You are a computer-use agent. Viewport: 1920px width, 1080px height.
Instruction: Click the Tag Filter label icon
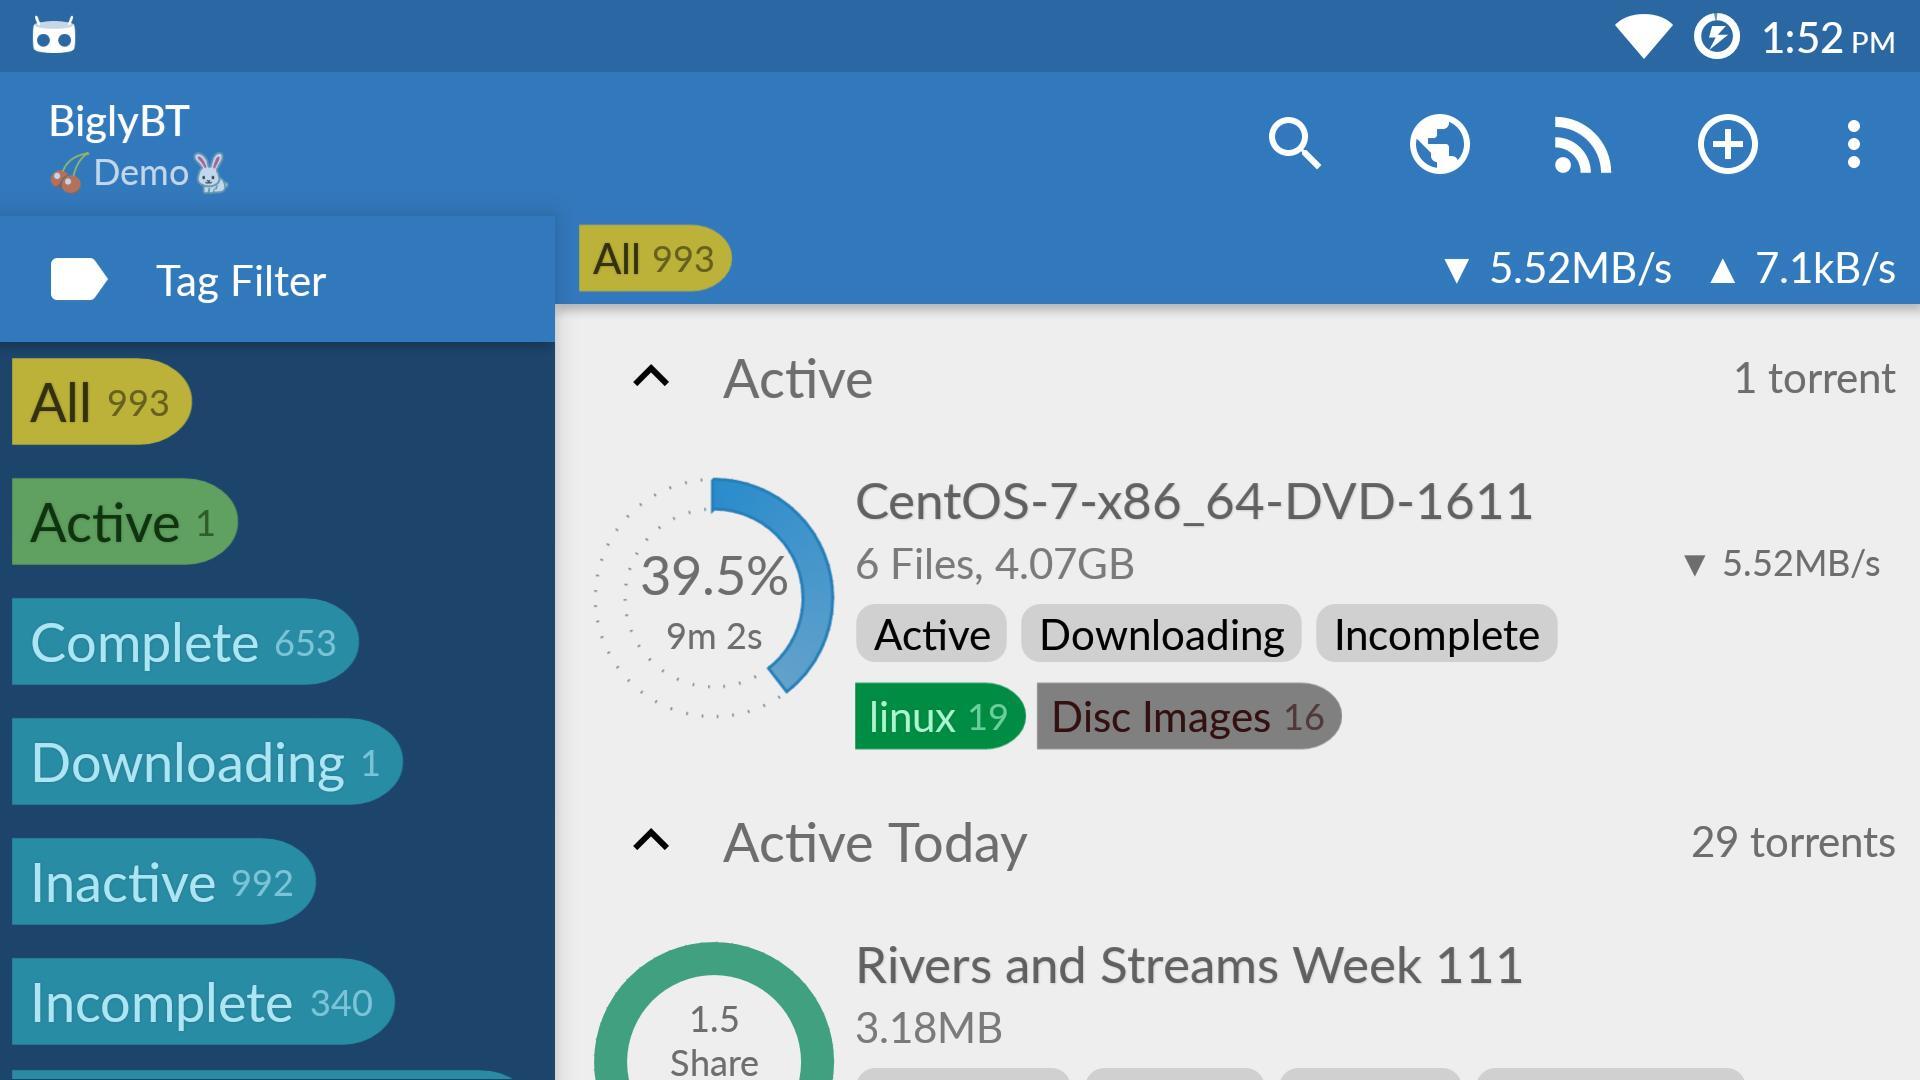(x=79, y=279)
